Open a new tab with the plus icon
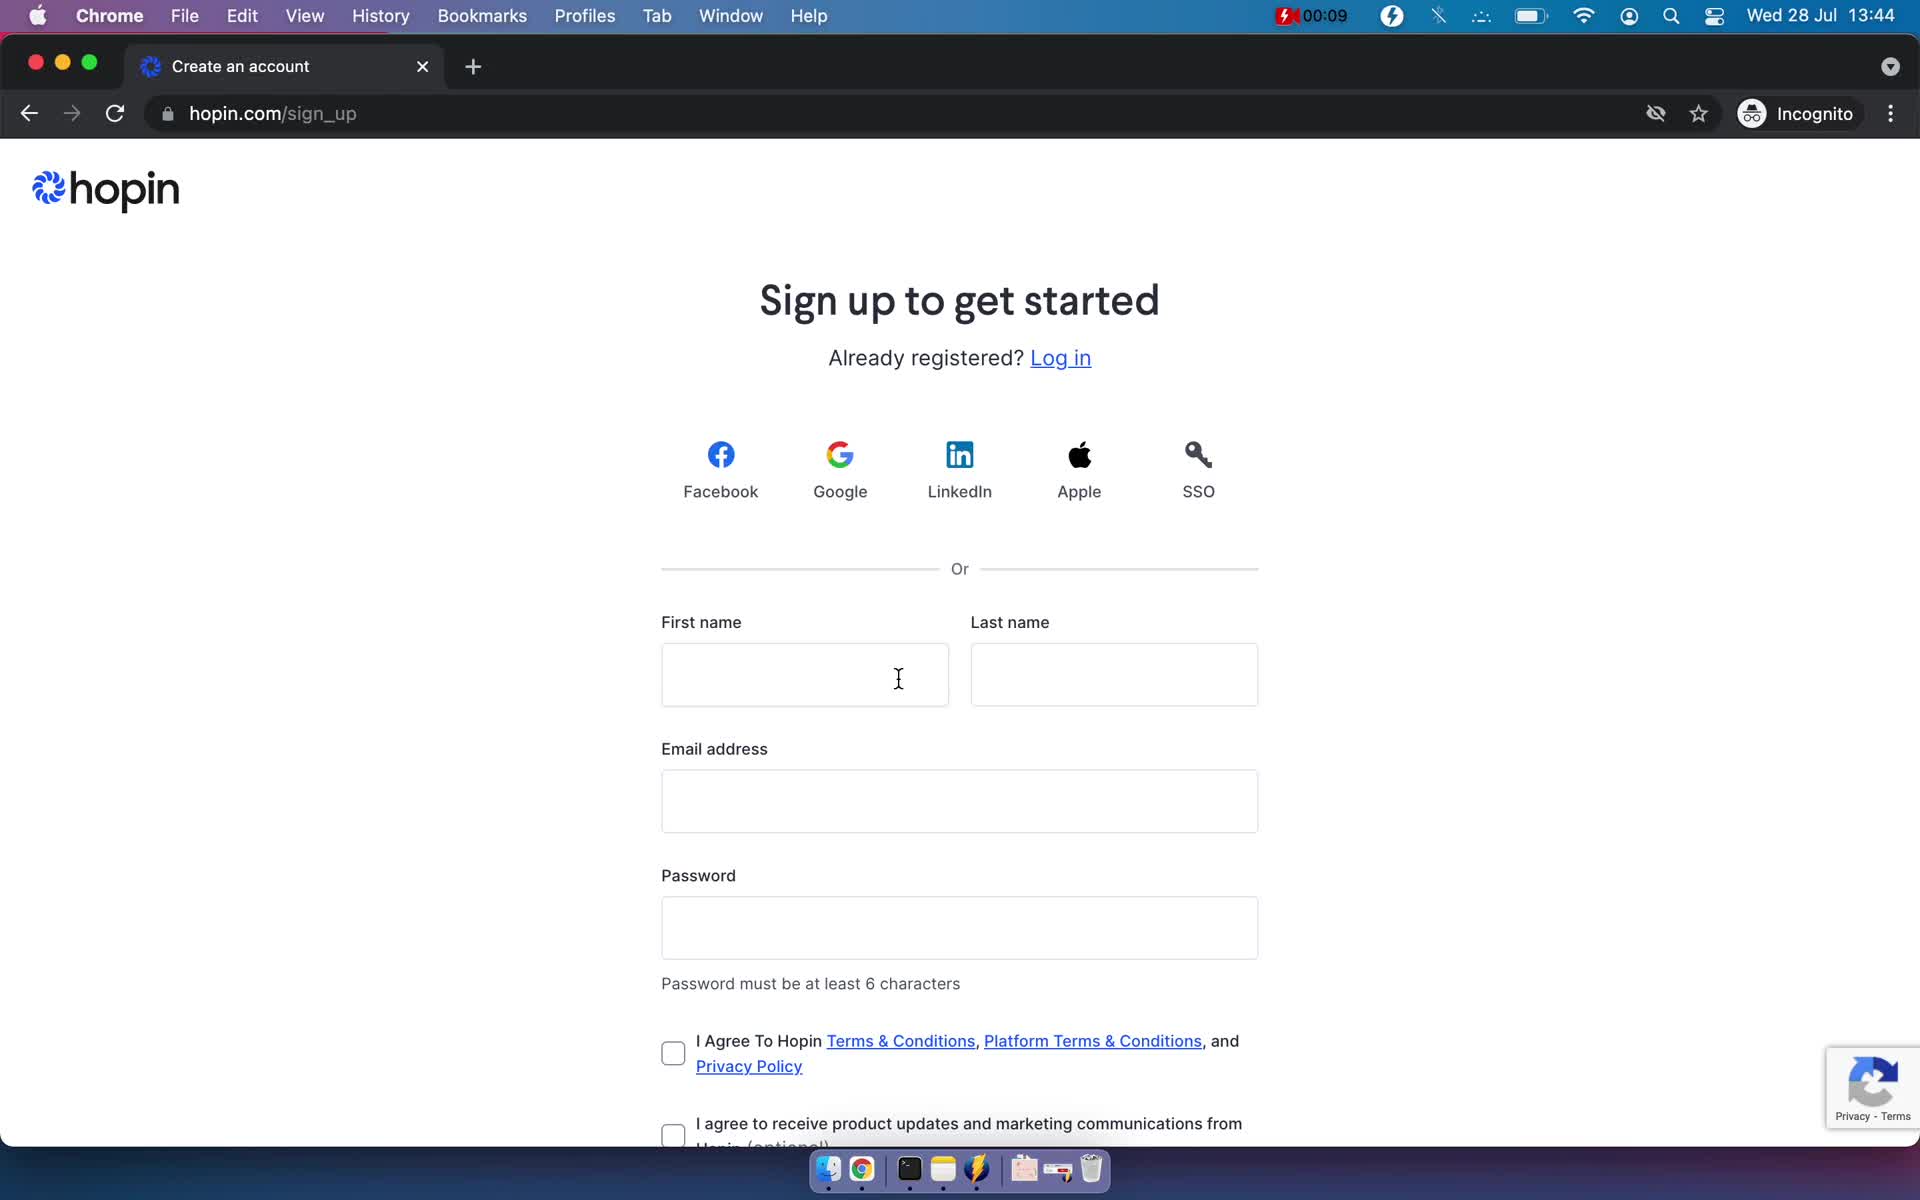The width and height of the screenshot is (1920, 1200). 473,66
